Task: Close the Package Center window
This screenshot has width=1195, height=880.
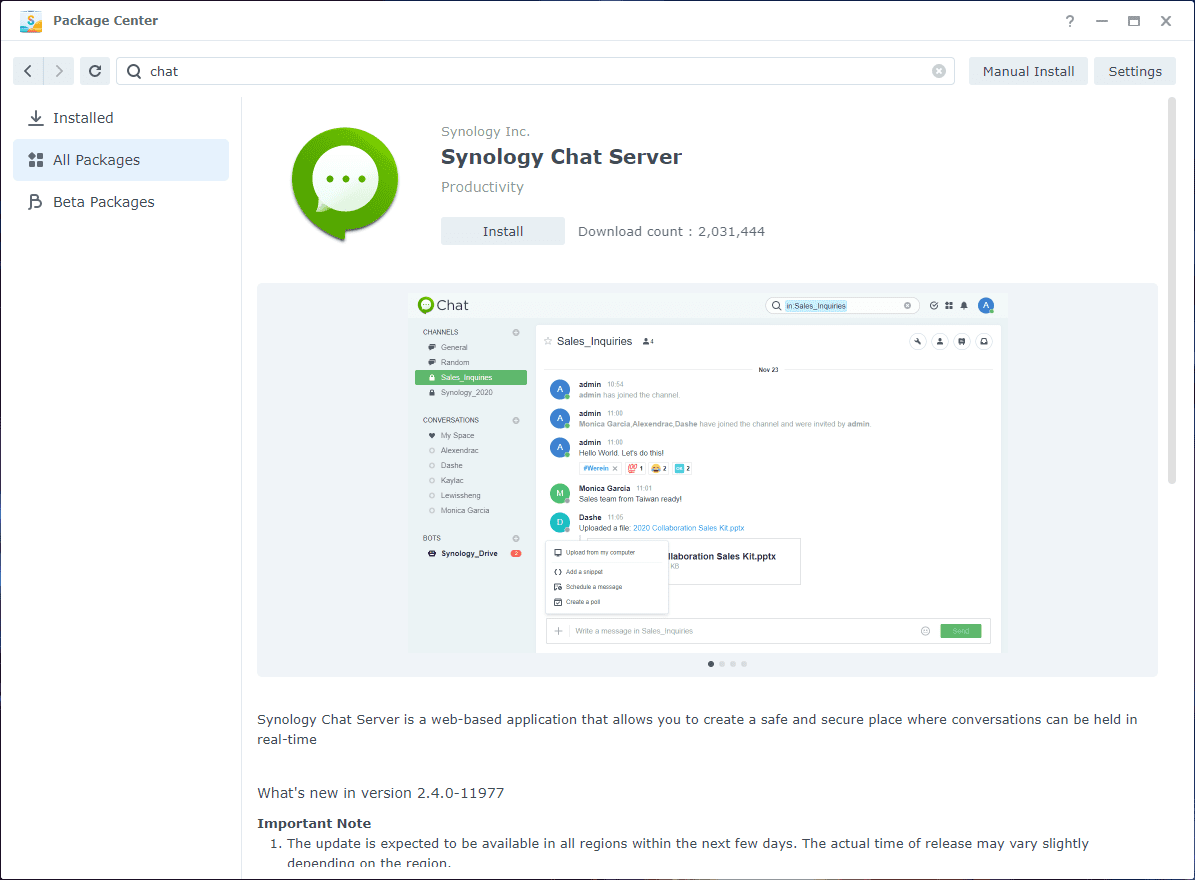Action: [1165, 21]
